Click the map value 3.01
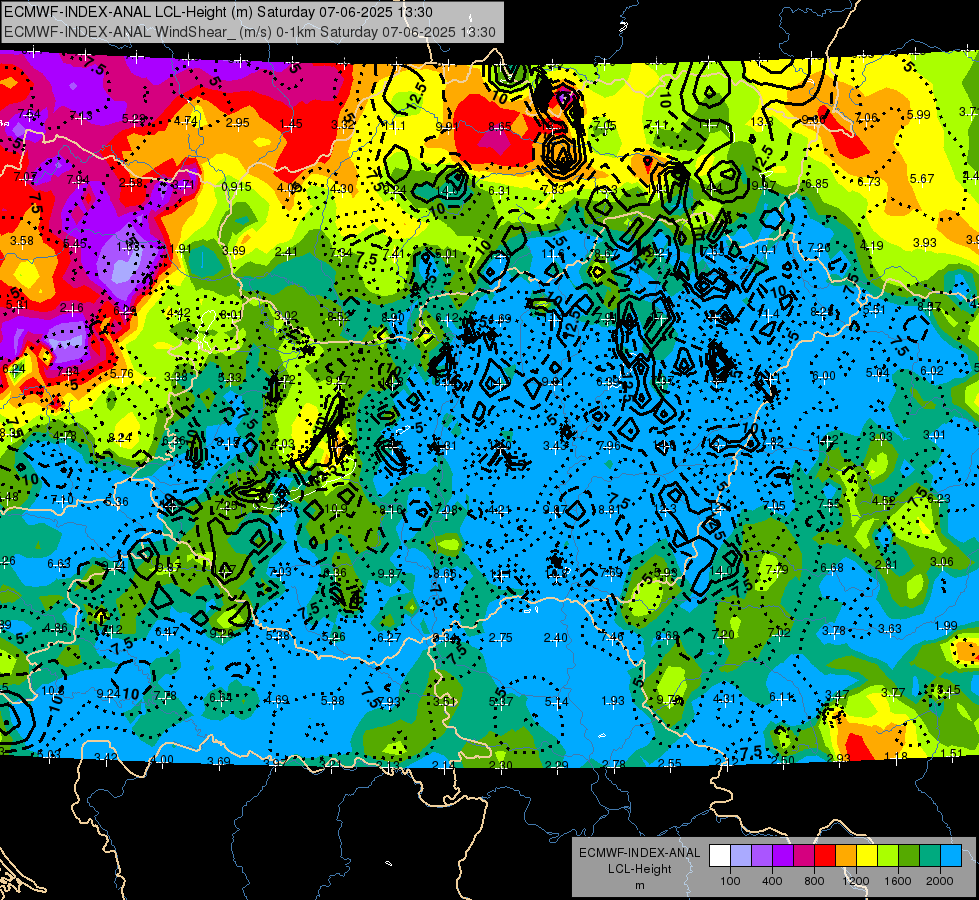This screenshot has width=979, height=900. (x=935, y=435)
